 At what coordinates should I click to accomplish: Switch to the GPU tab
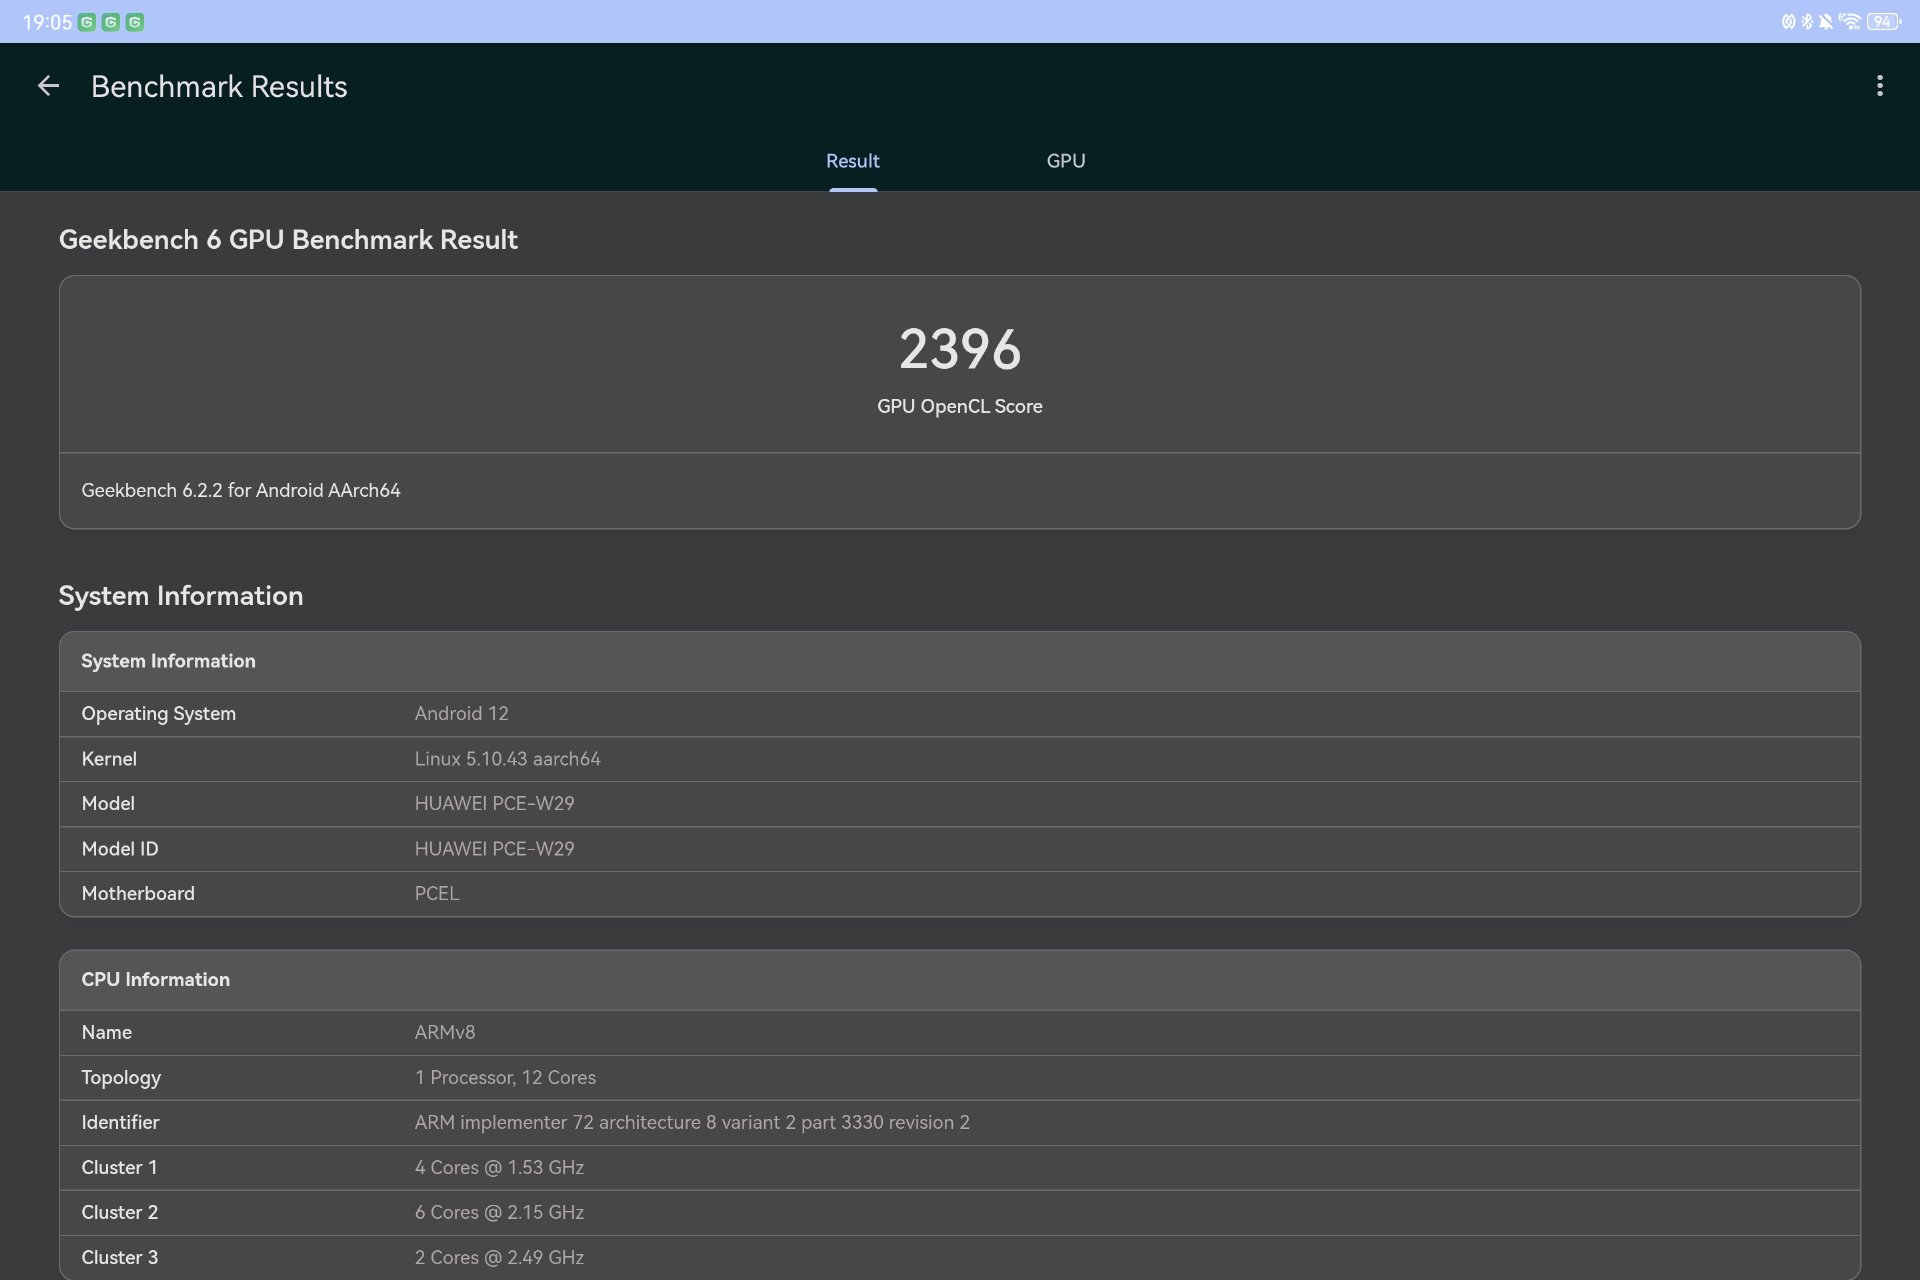(1065, 161)
